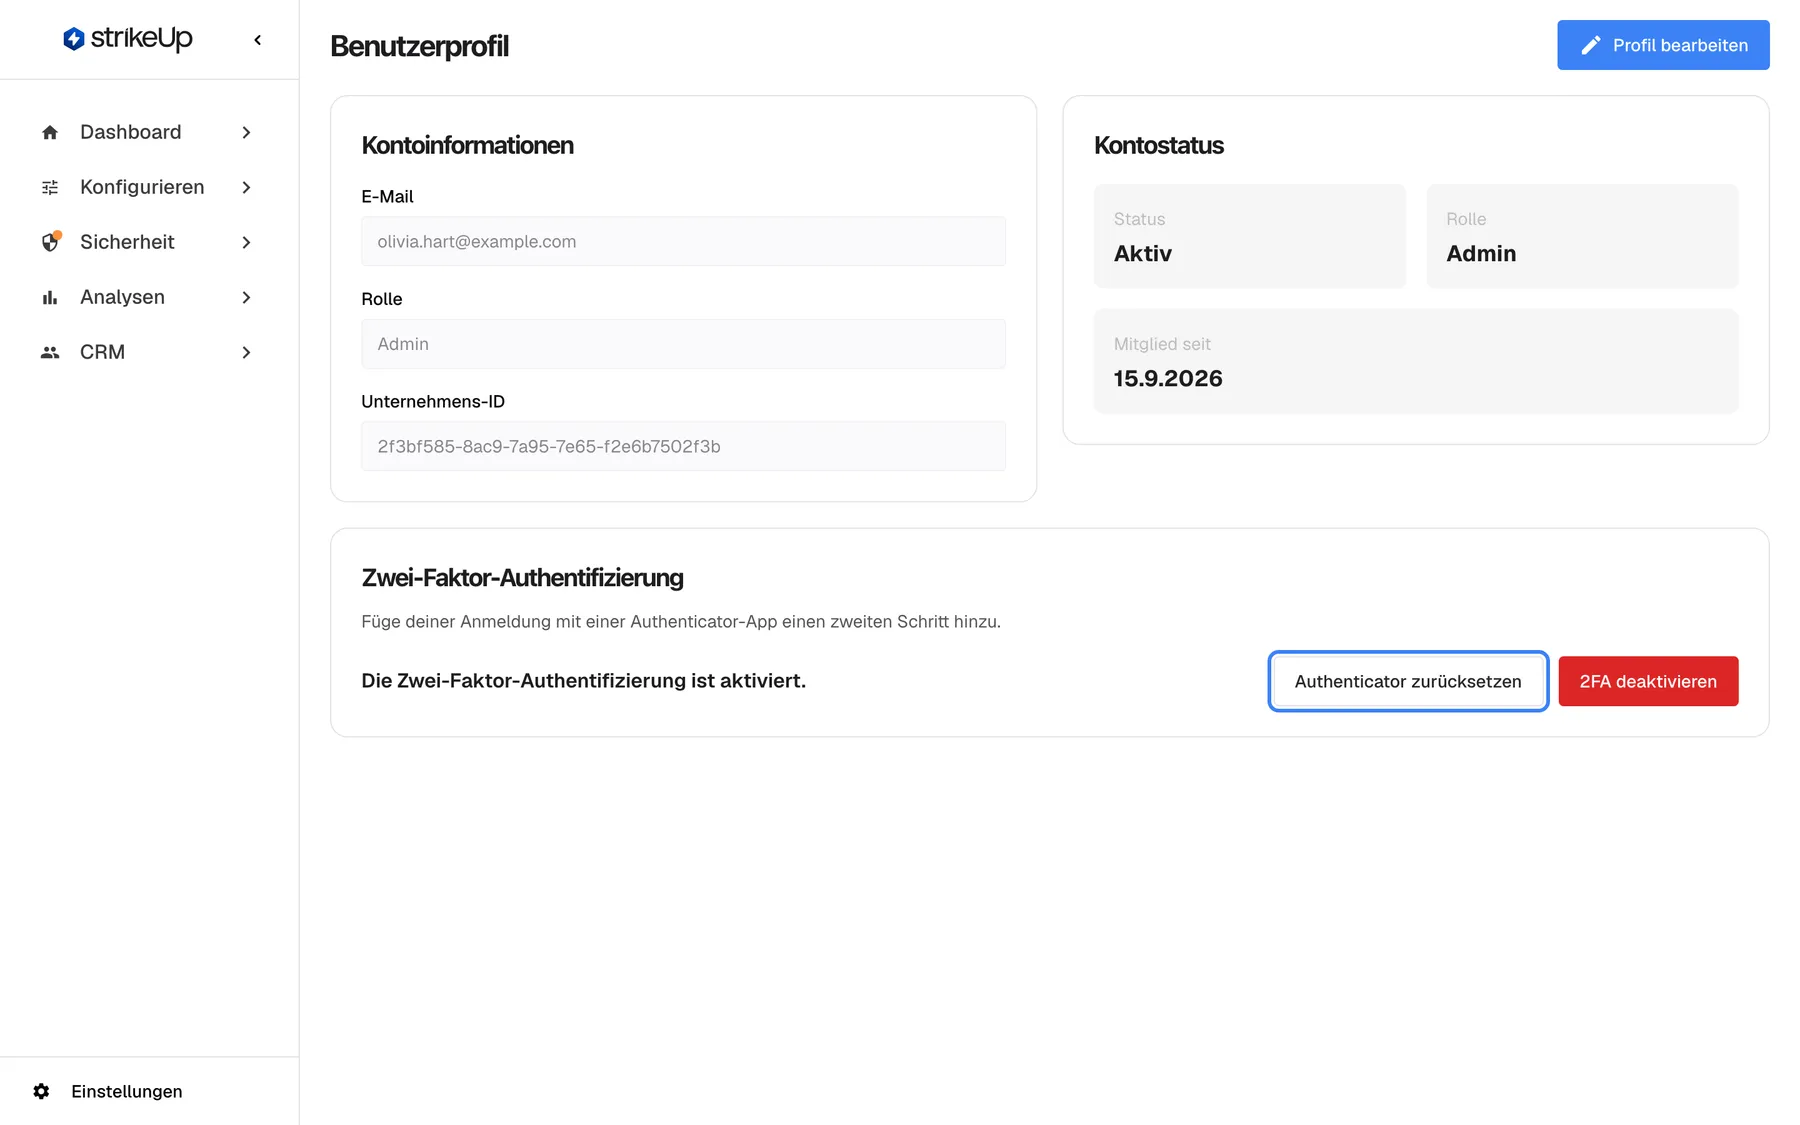This screenshot has height=1125, width=1800.
Task: Click the Einstellungen gear icon
Action: click(x=41, y=1091)
